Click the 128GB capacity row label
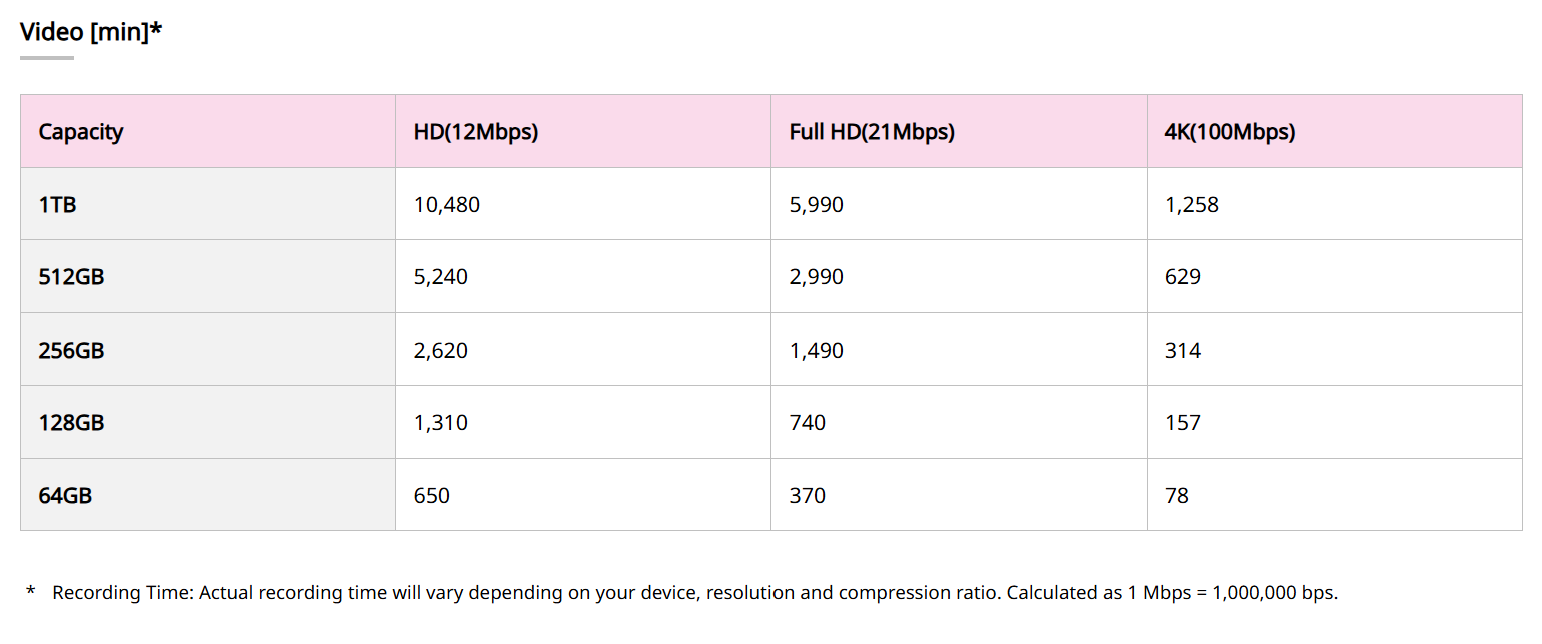This screenshot has height=644, width=1542. click(71, 423)
